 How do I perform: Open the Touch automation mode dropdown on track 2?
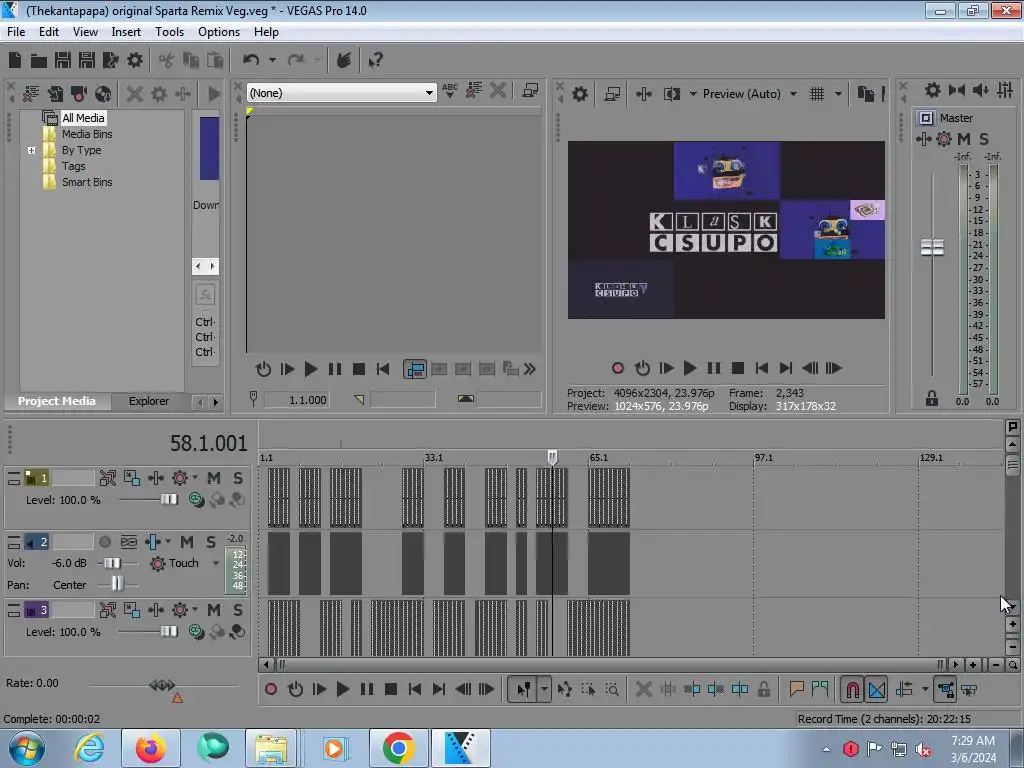point(216,563)
